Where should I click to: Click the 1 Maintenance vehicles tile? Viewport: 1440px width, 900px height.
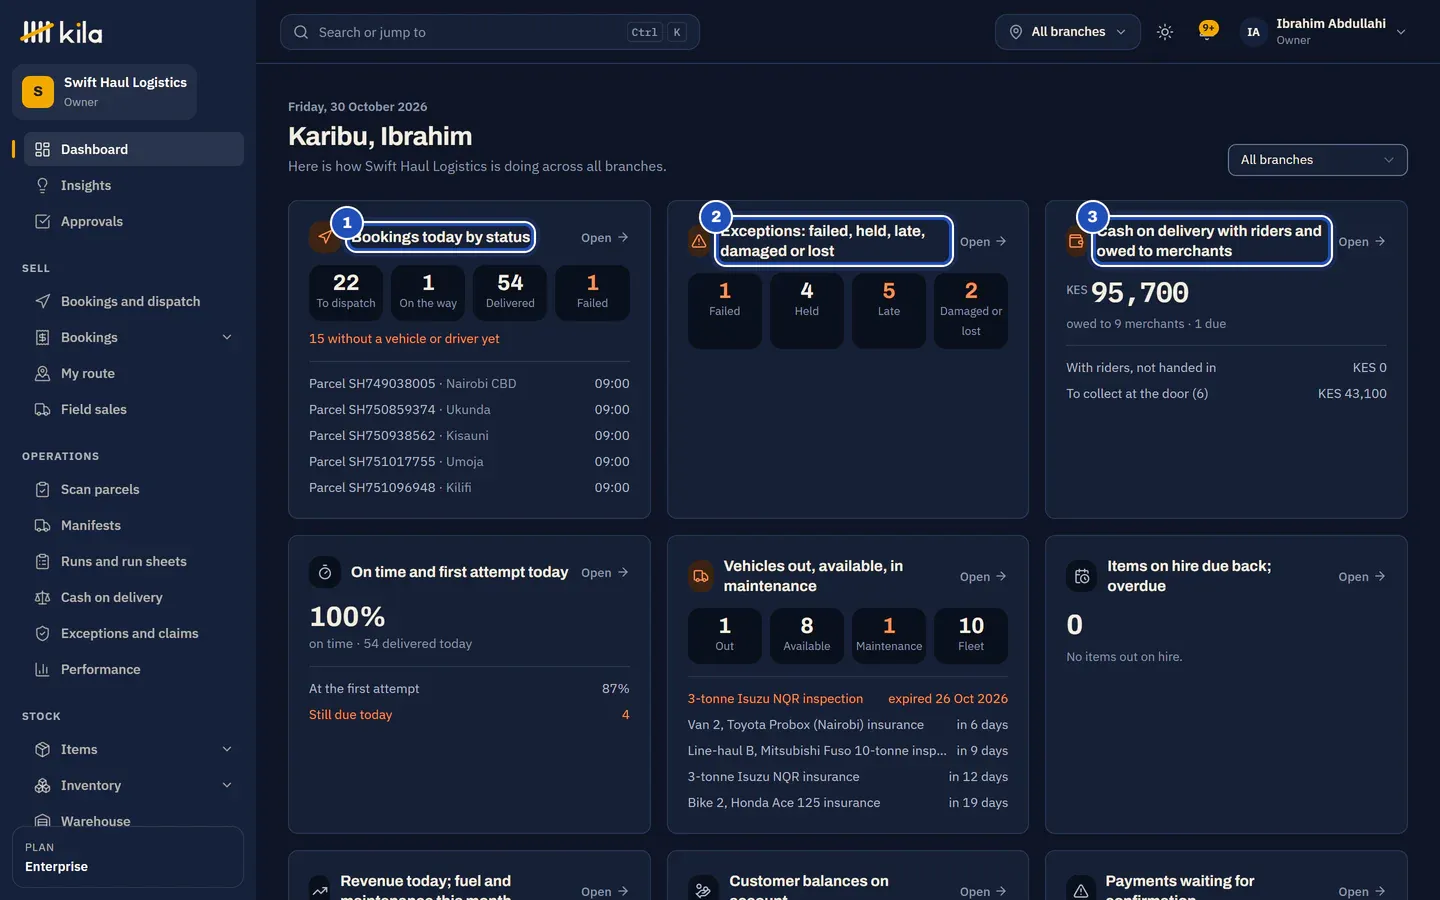click(889, 636)
